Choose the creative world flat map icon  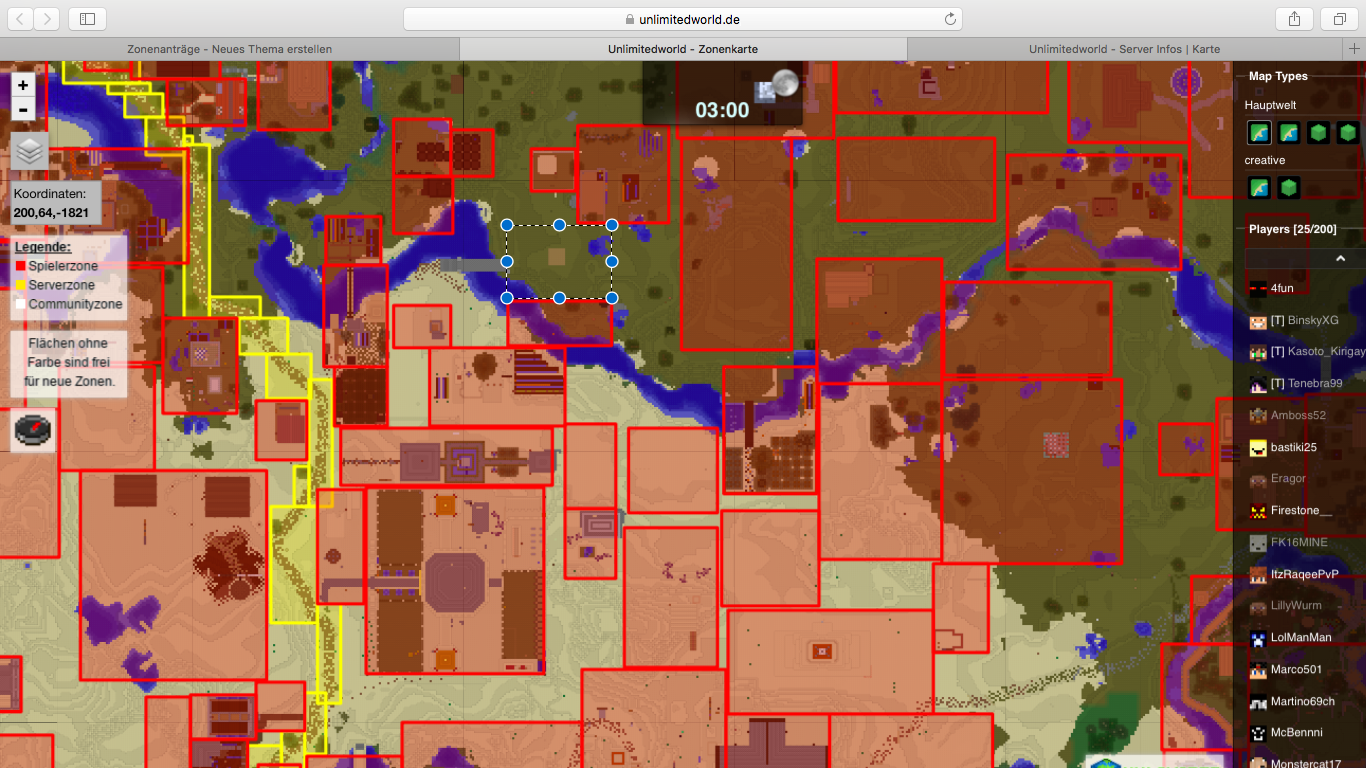pos(1259,187)
